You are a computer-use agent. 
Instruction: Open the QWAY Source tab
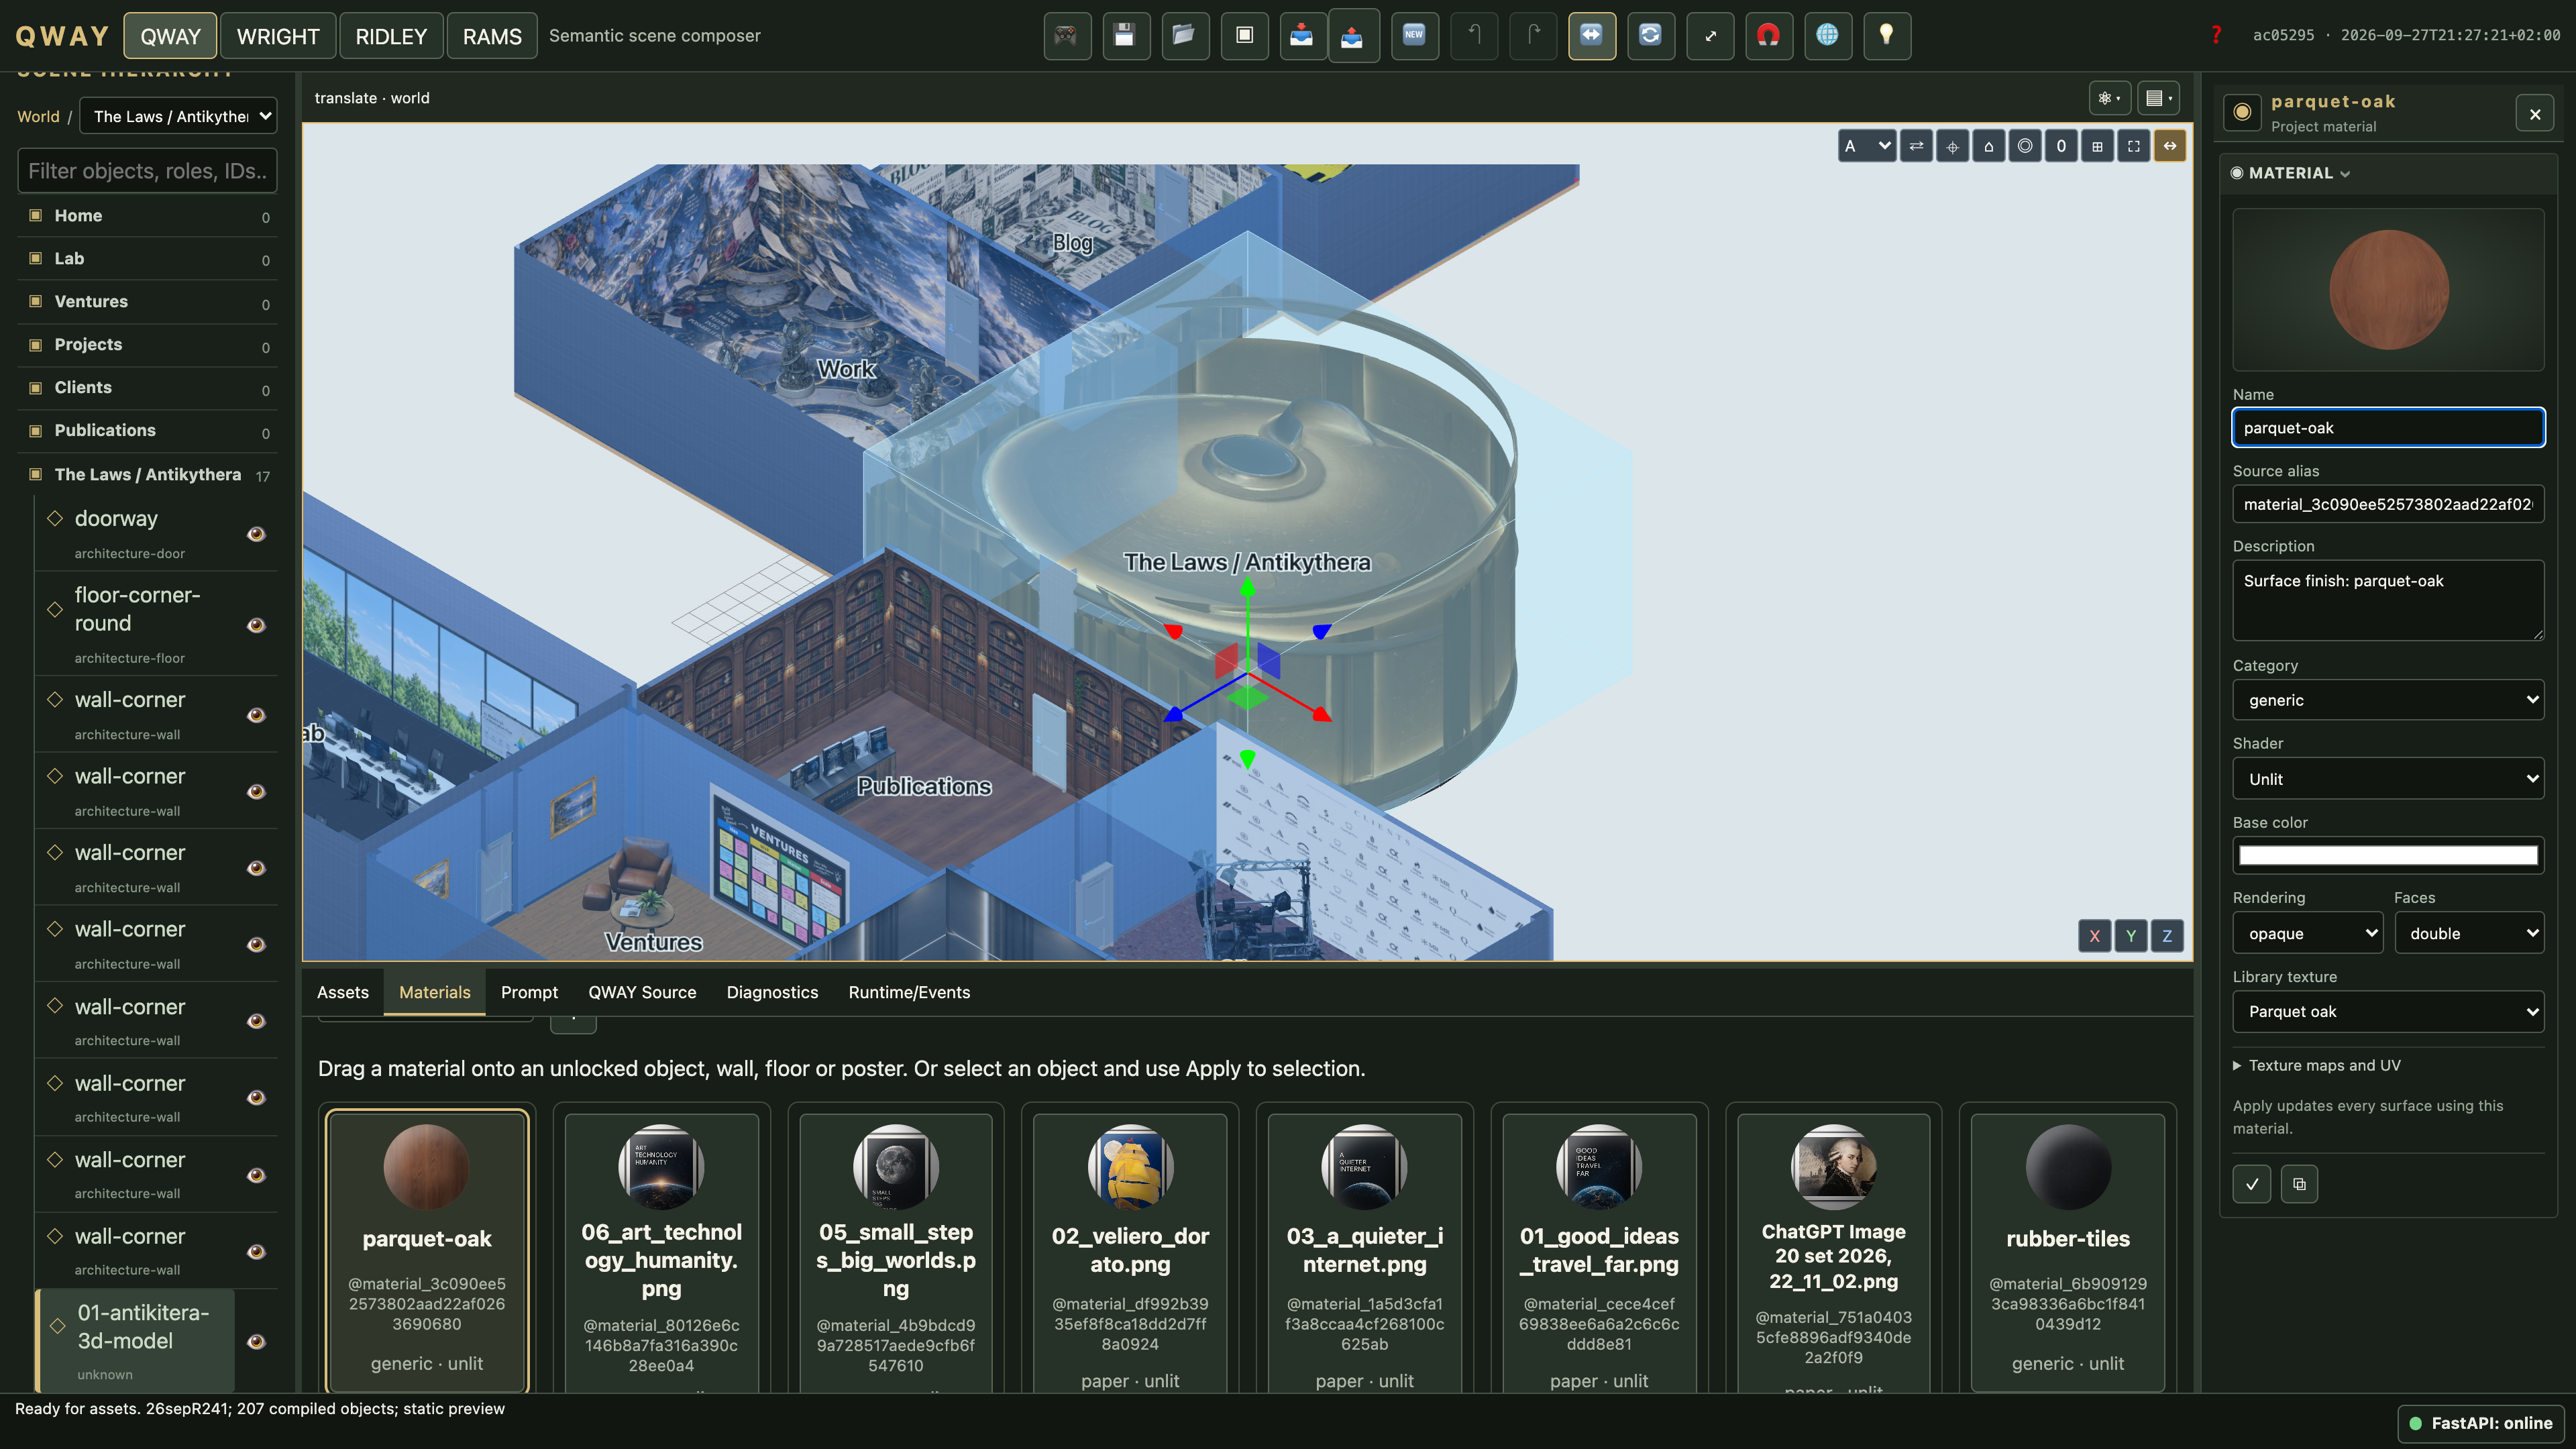coord(642,992)
